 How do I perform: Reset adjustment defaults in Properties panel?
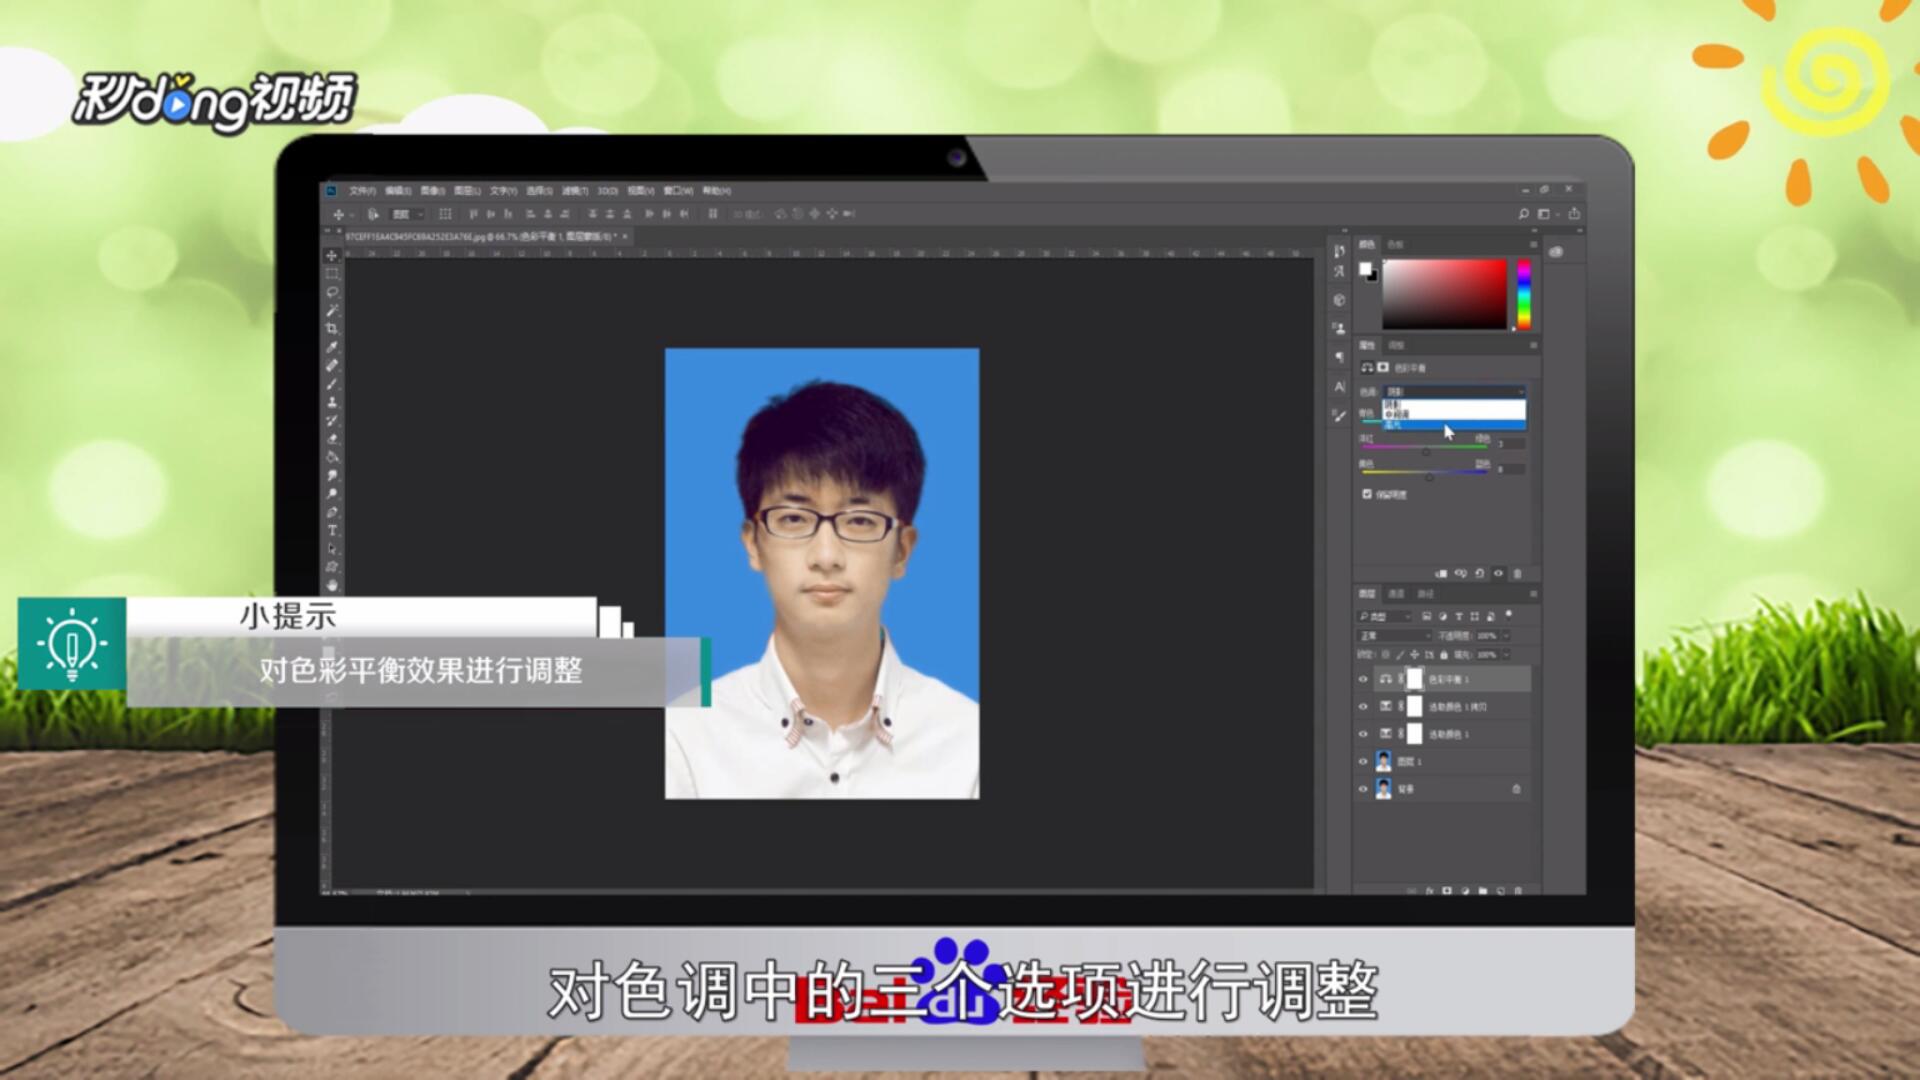click(1480, 573)
